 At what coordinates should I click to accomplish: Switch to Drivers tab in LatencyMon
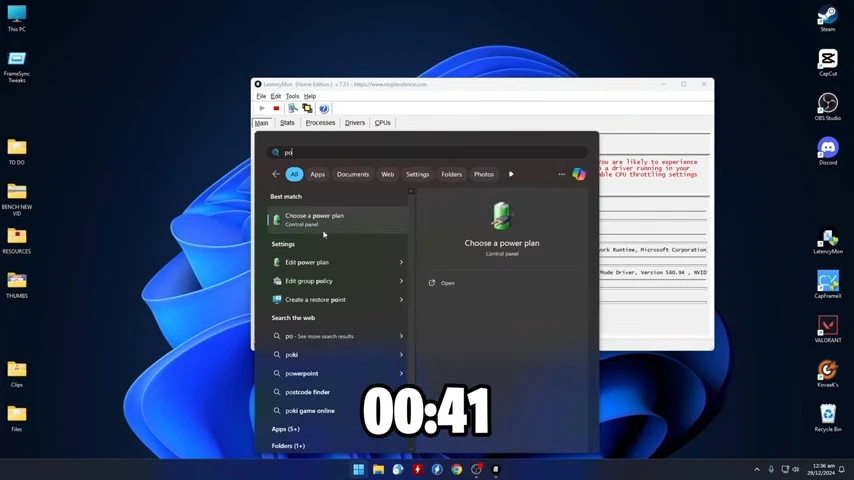click(x=355, y=123)
